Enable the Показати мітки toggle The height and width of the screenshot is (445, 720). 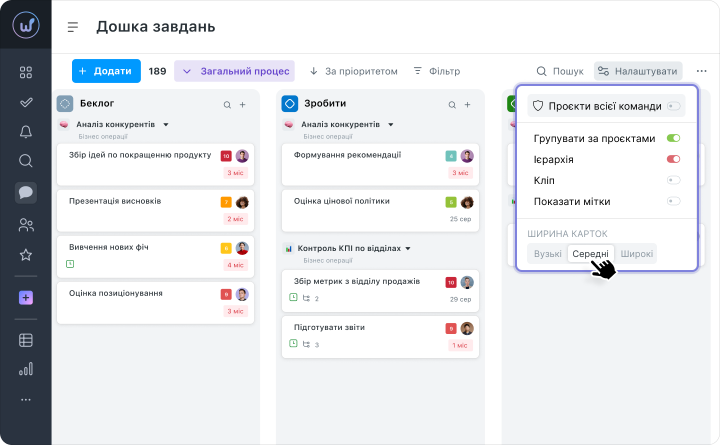coord(673,201)
